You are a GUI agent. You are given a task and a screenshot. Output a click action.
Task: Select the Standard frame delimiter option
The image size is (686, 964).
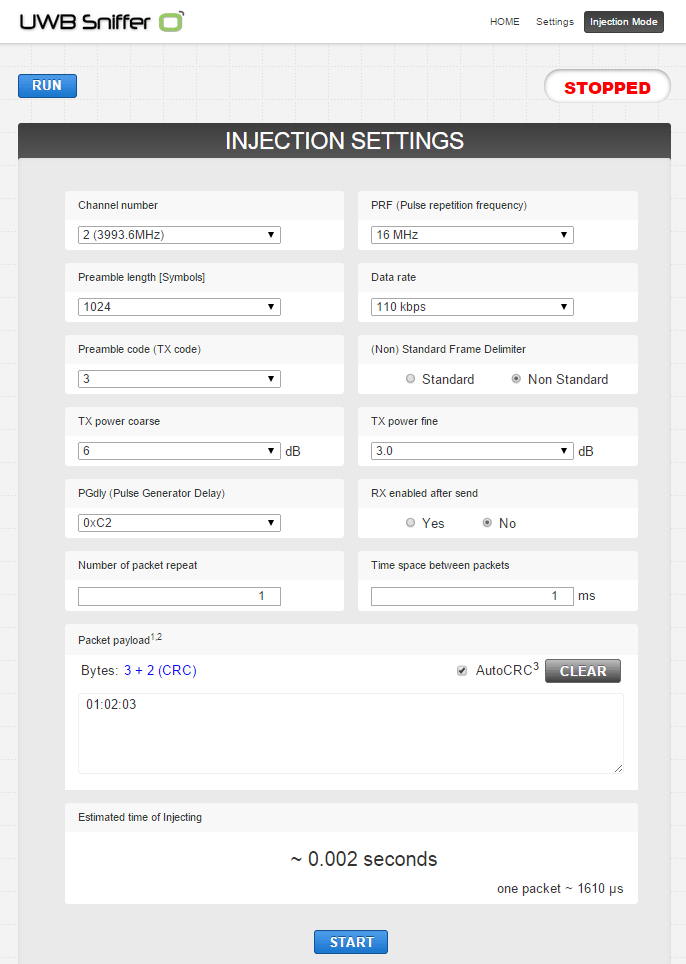click(410, 378)
